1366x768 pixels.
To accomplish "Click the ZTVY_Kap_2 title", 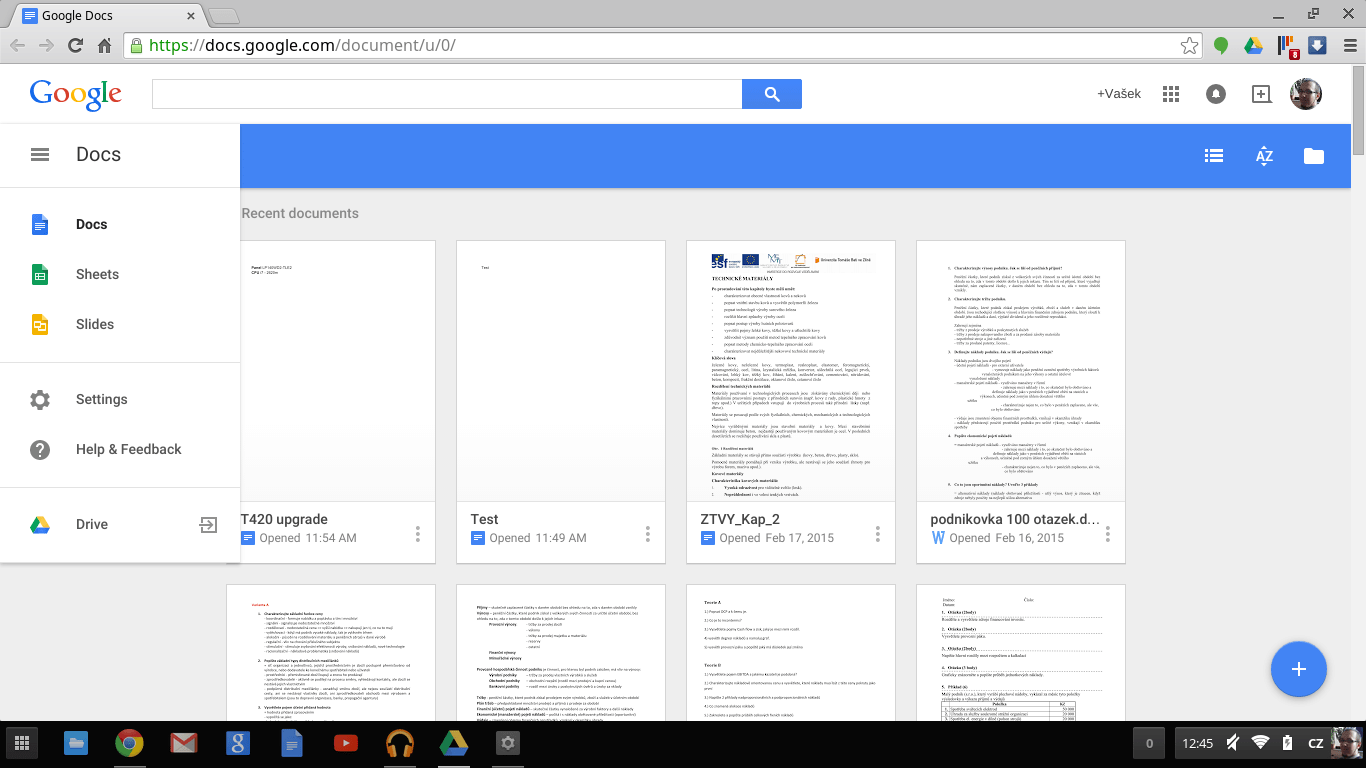I will (740, 519).
